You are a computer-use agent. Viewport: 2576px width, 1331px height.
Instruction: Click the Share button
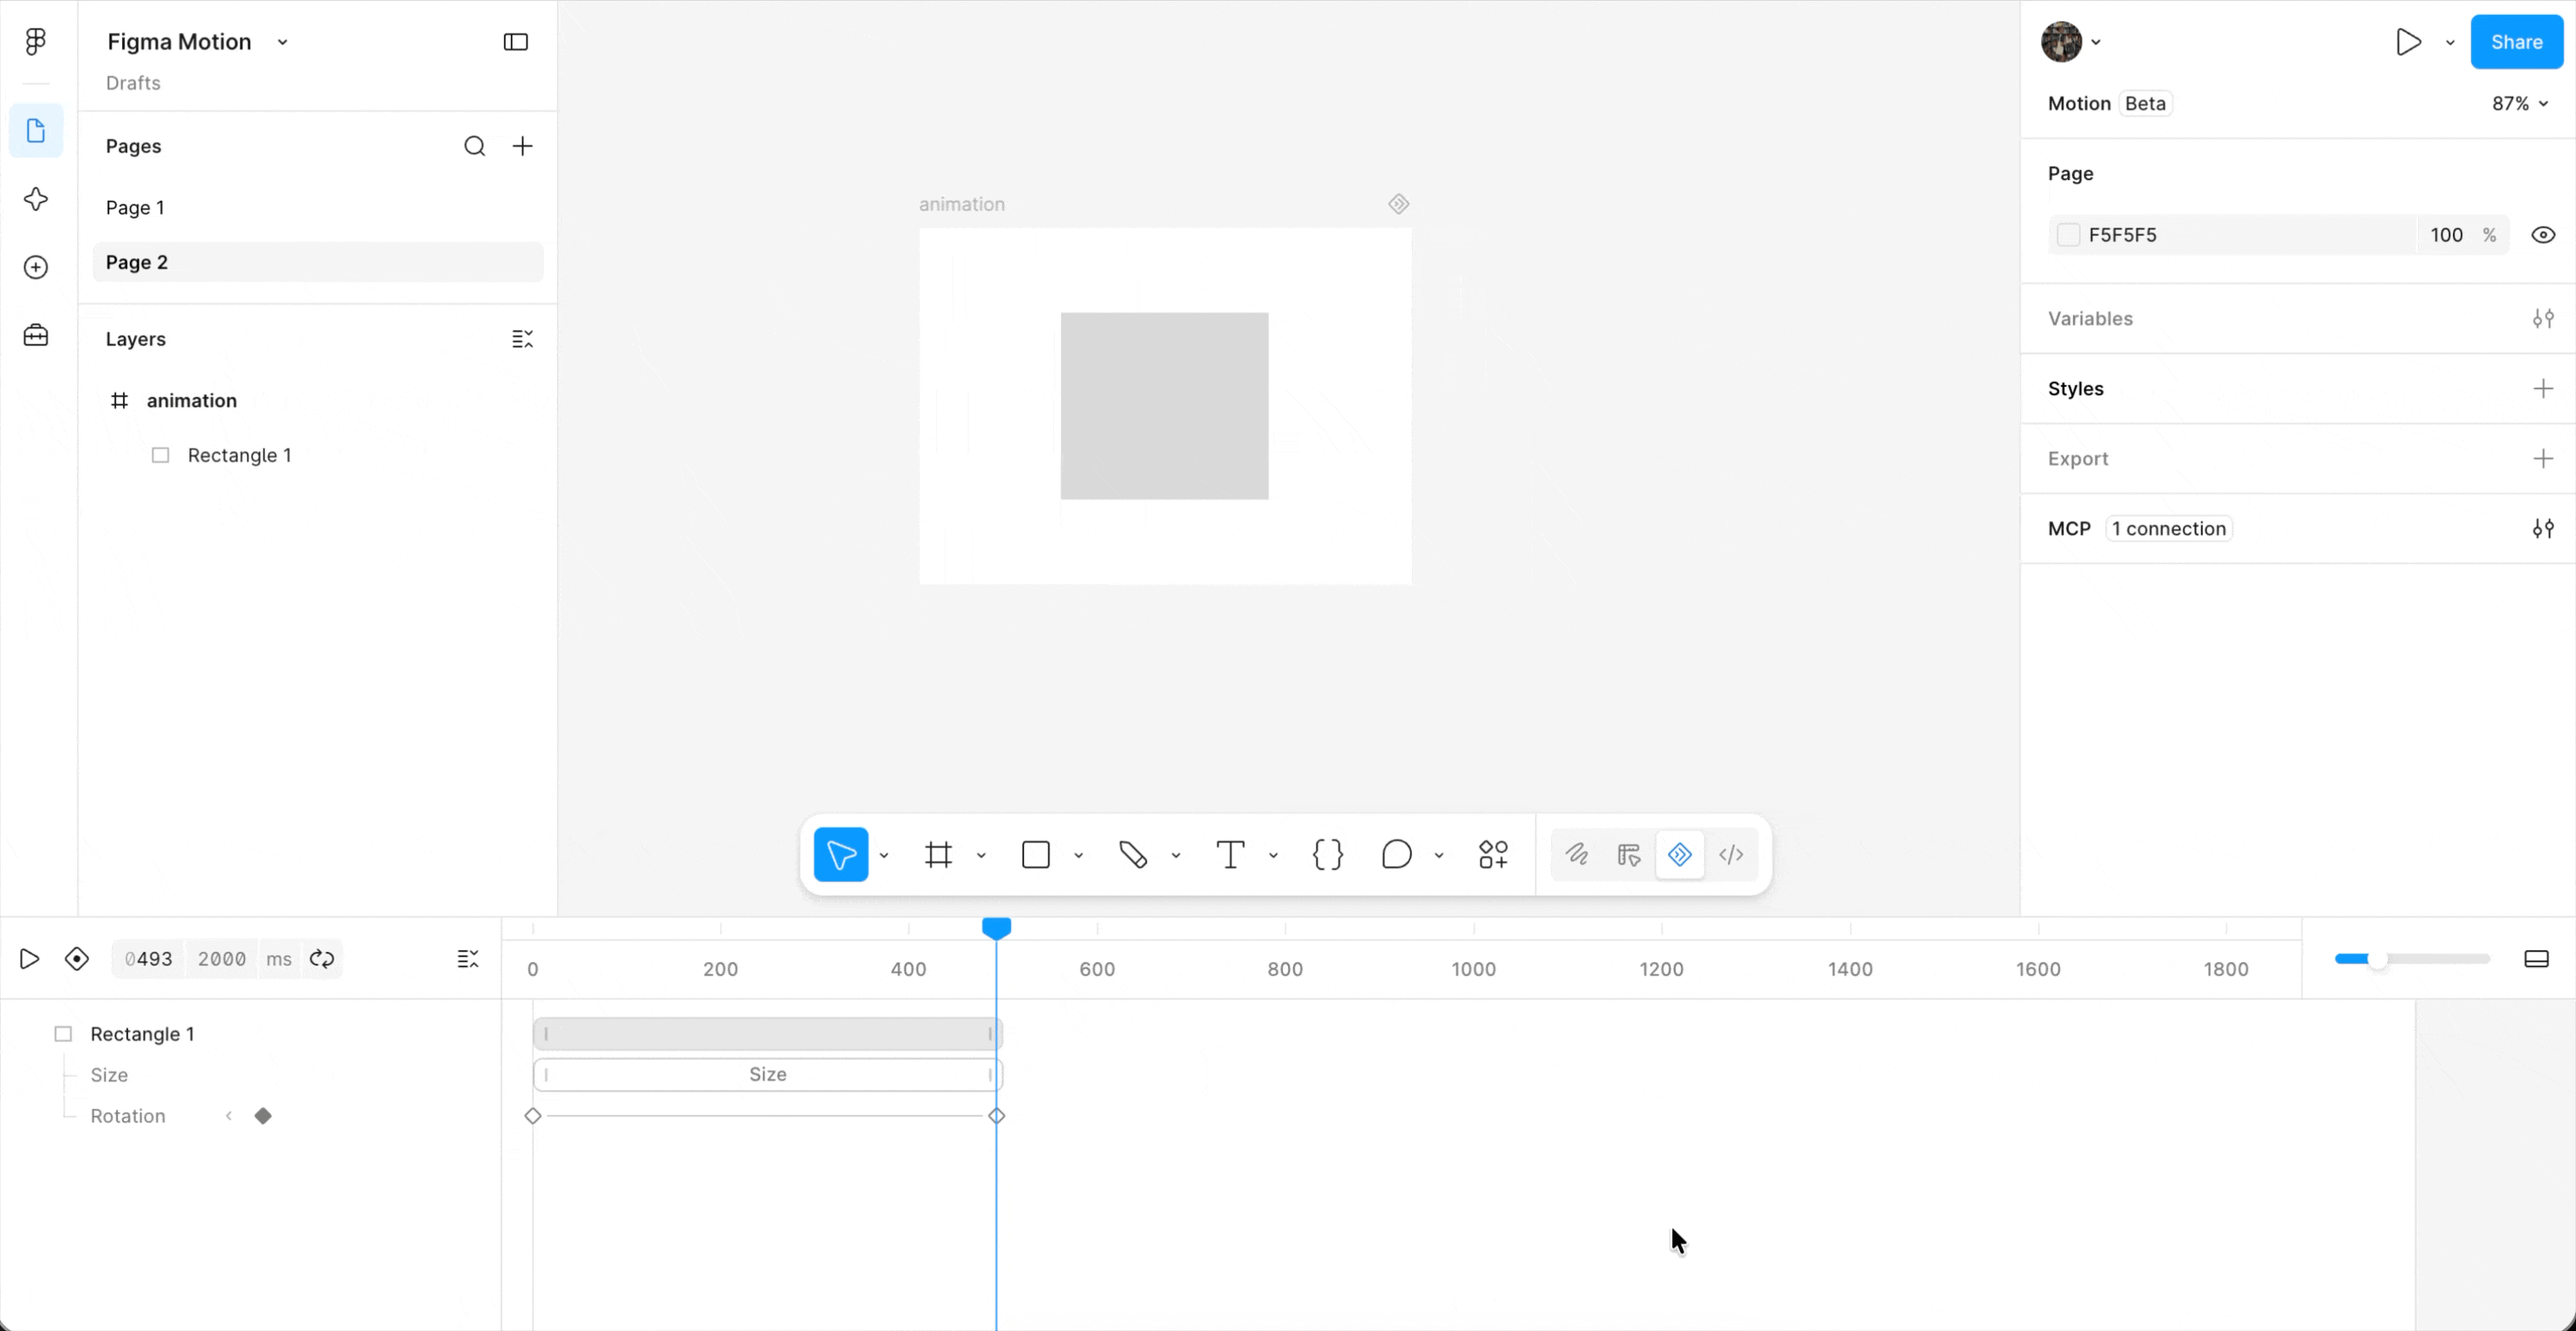pyautogui.click(x=2517, y=42)
